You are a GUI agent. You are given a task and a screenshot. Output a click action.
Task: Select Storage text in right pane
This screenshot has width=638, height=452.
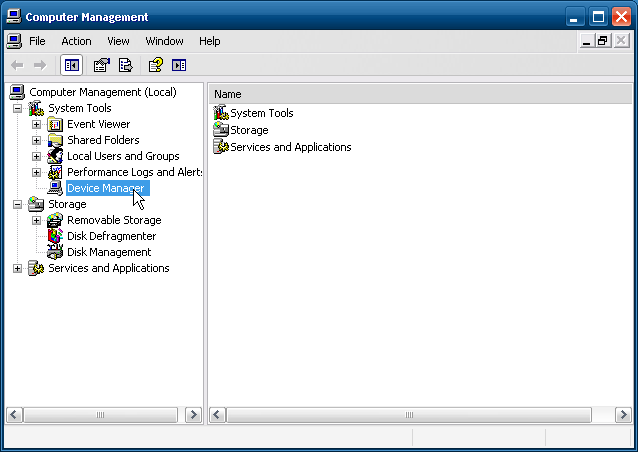(x=249, y=130)
